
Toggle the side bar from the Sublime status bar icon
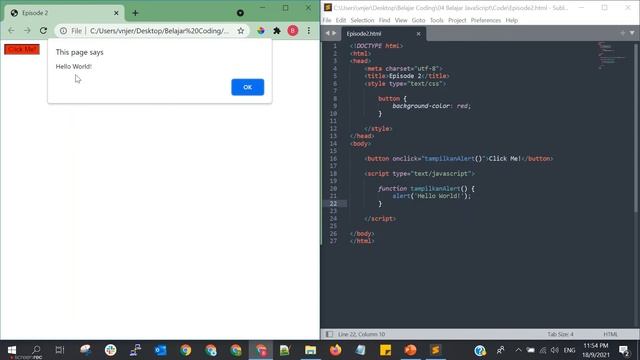click(329, 334)
